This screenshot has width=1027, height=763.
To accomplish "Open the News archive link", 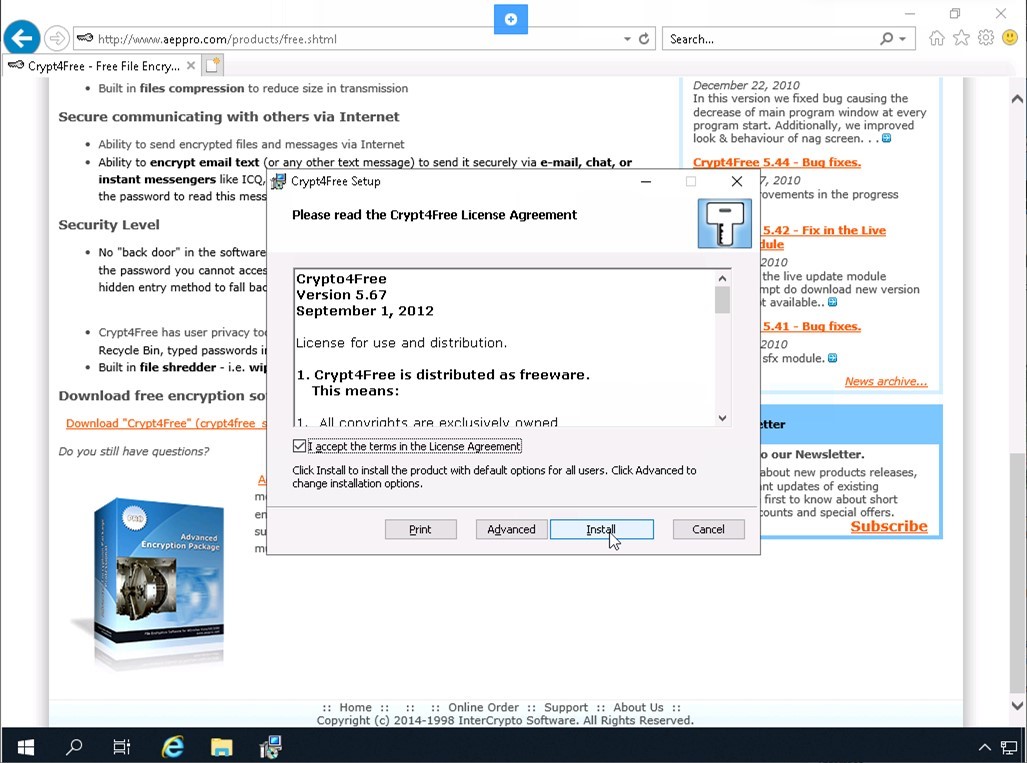I will [x=885, y=381].
